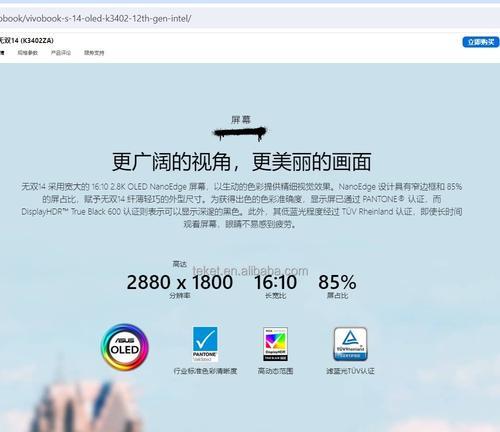
Task: Click the 屏占比 label under 85%
Action: click(x=337, y=296)
